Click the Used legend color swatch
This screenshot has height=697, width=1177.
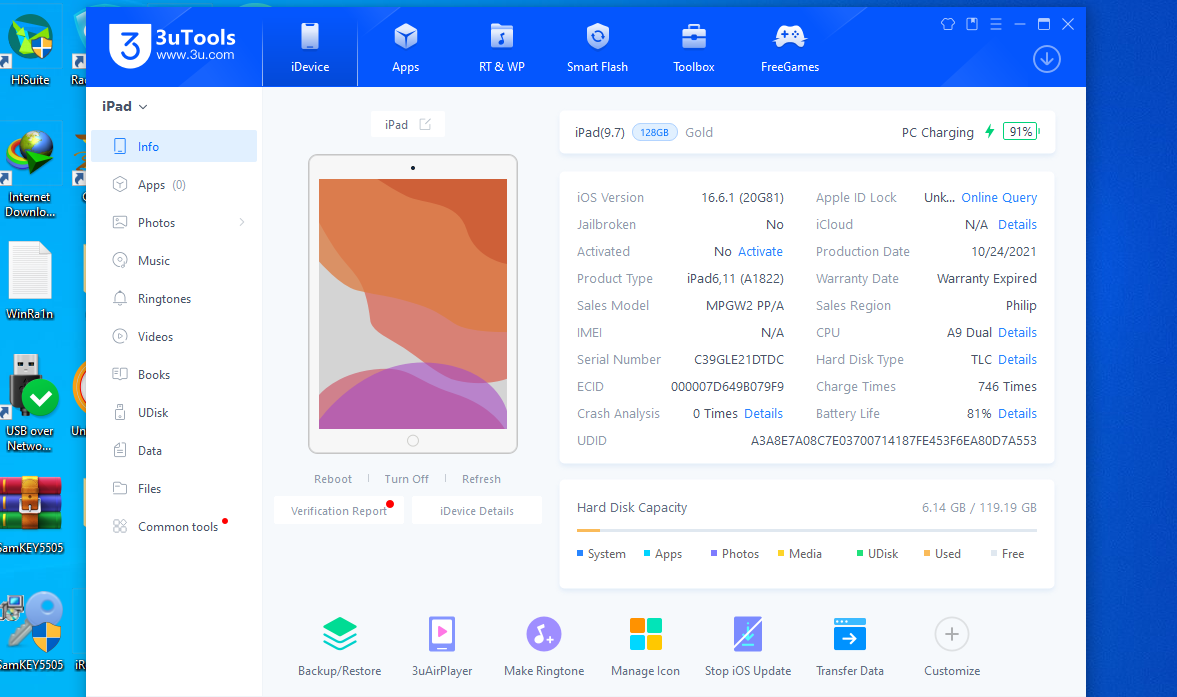[x=927, y=553]
